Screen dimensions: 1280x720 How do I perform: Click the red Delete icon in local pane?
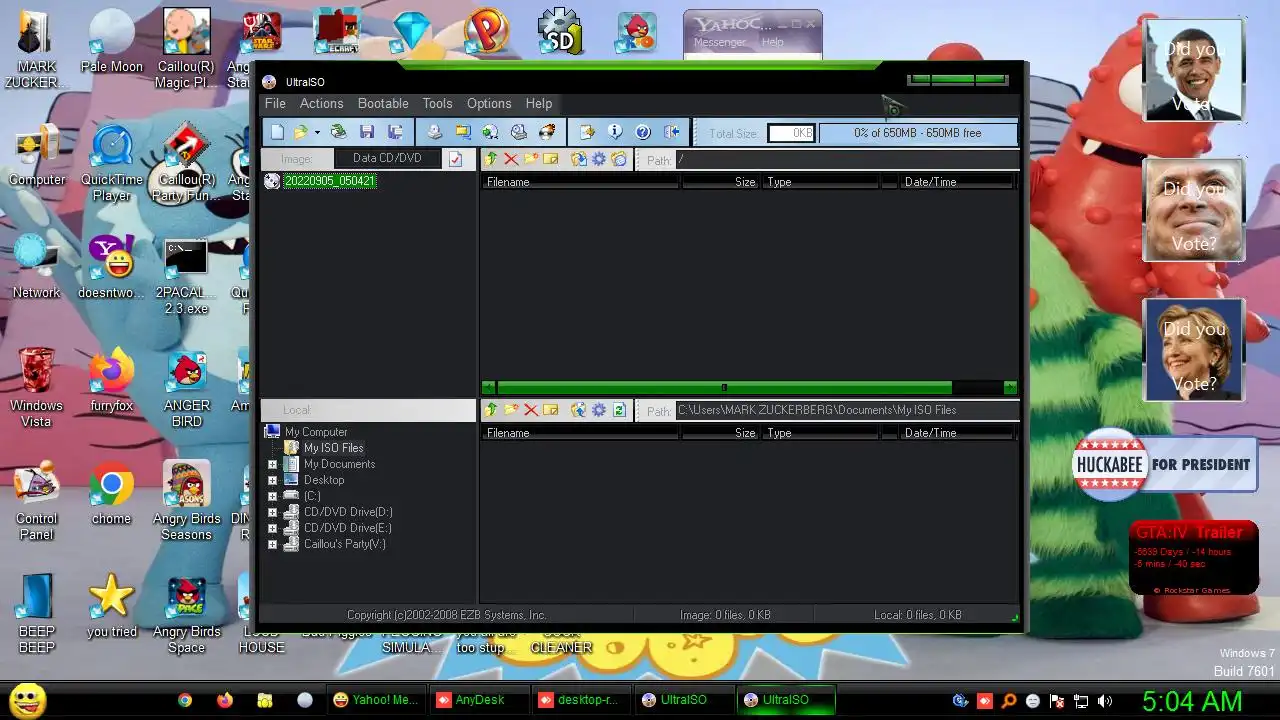(x=530, y=410)
